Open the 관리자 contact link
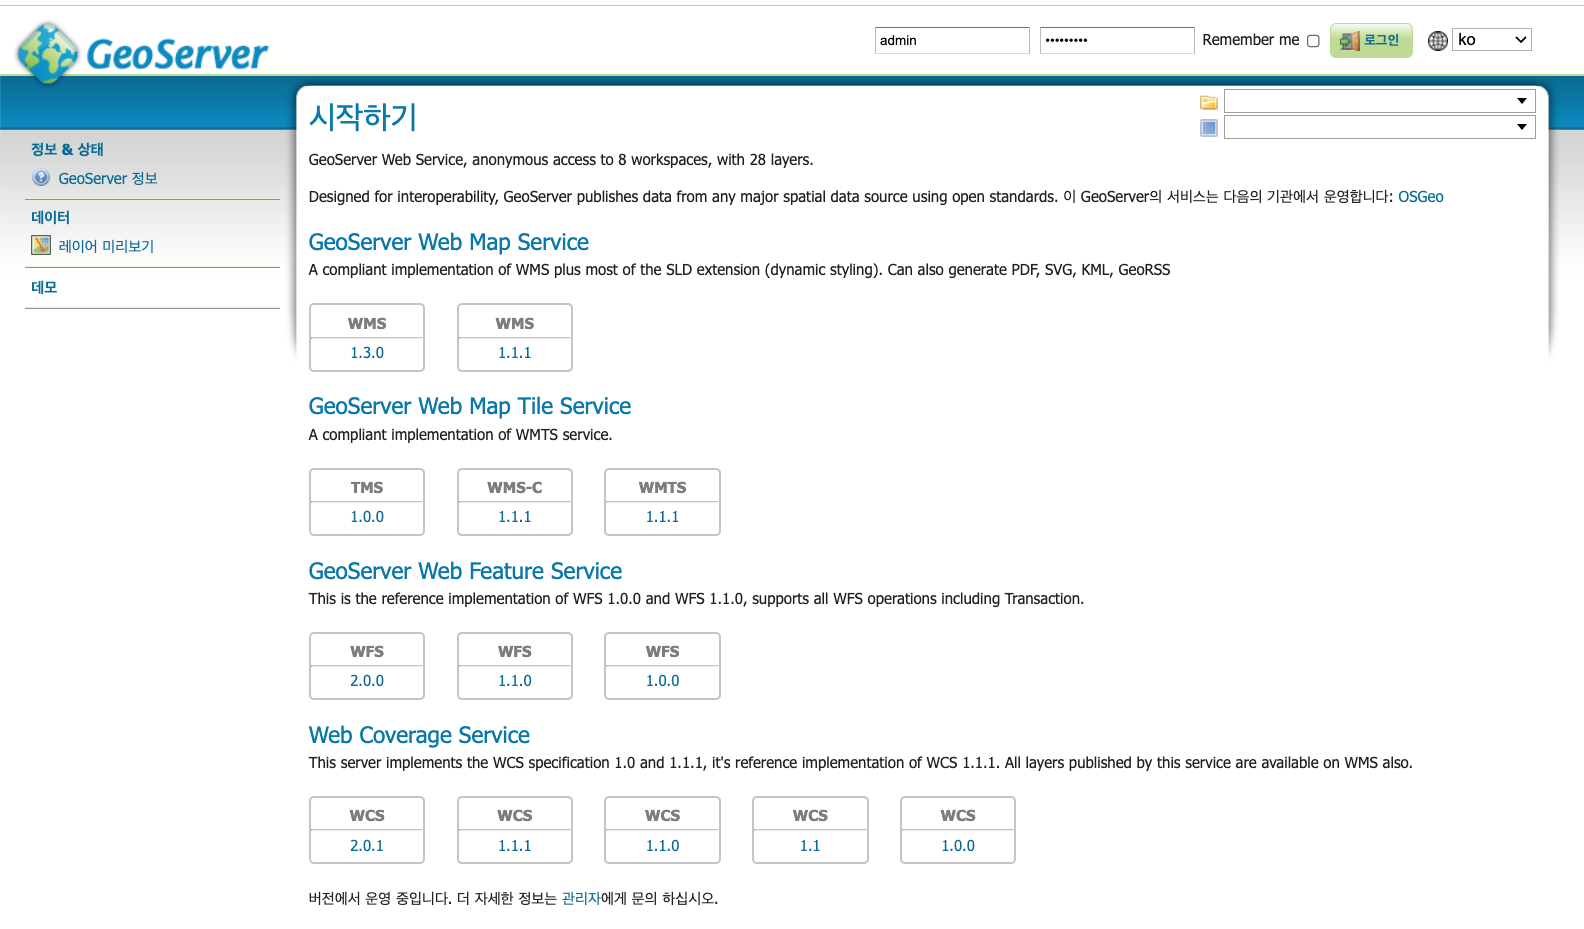 click(581, 898)
